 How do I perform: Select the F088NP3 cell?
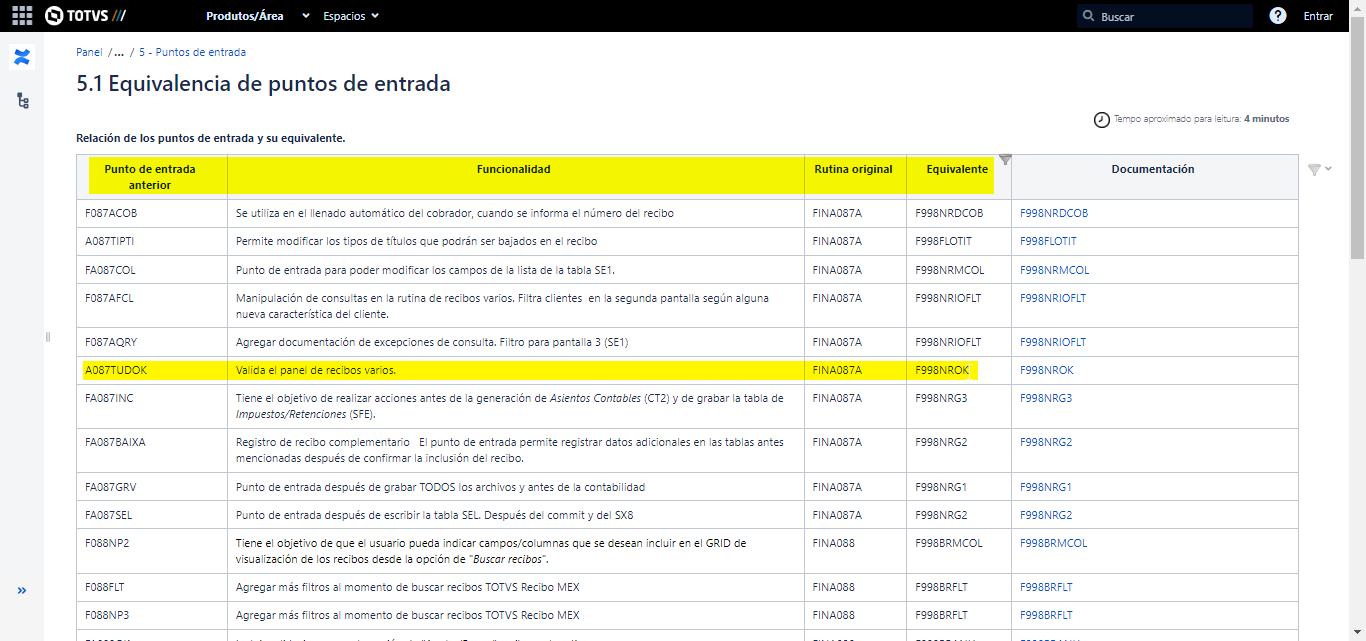[x=152, y=615]
